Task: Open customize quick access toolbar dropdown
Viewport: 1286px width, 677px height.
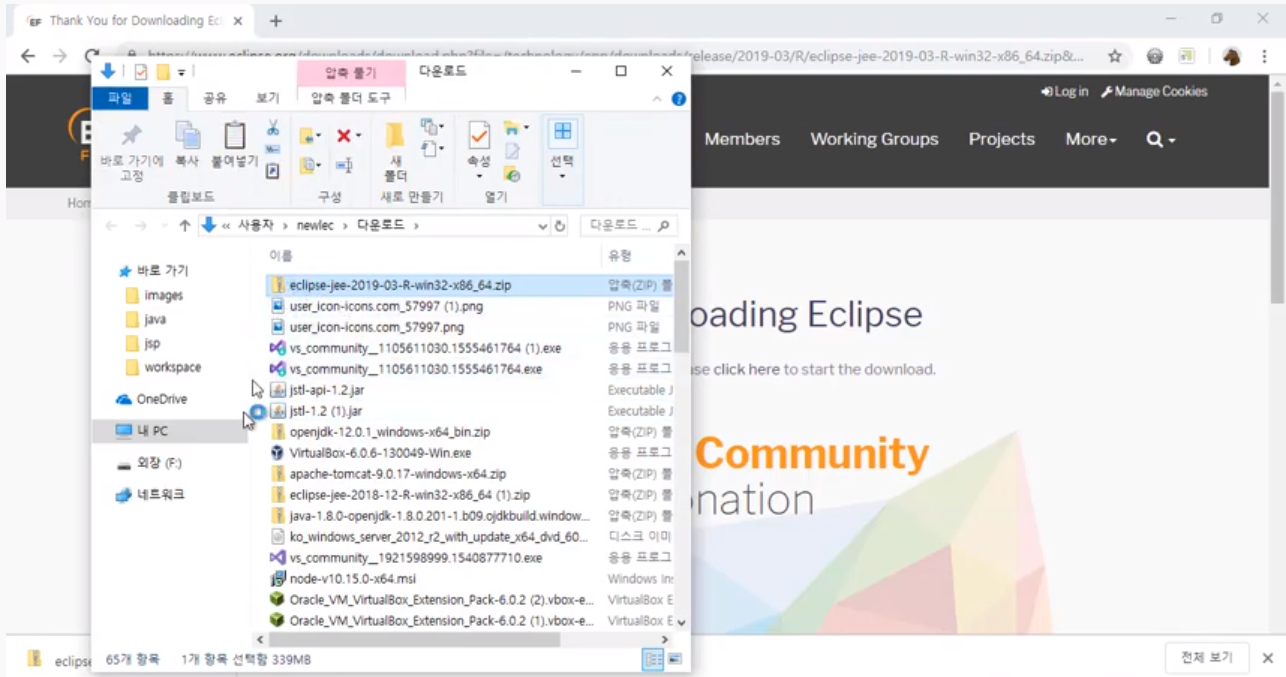Action: 182,72
